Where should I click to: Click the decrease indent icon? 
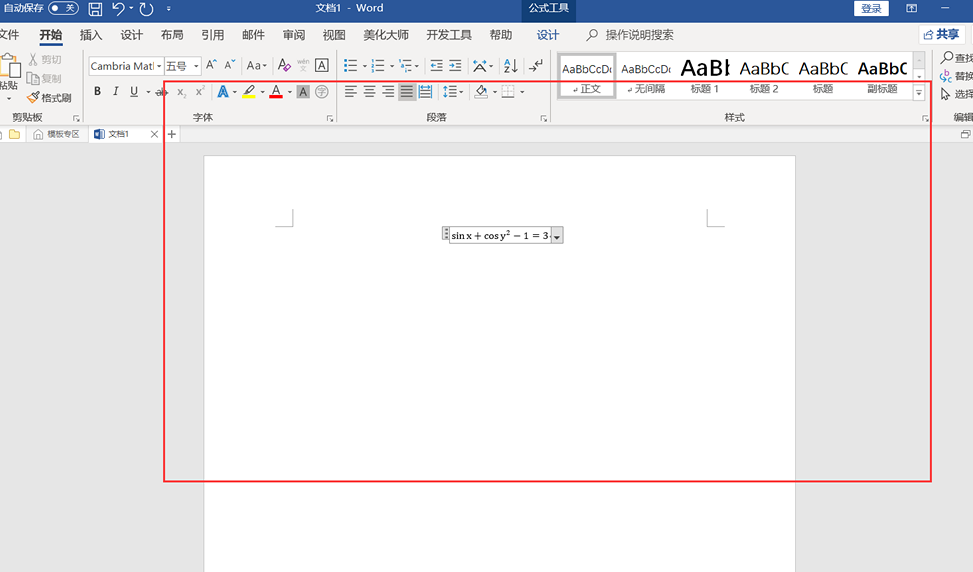pyautogui.click(x=436, y=65)
